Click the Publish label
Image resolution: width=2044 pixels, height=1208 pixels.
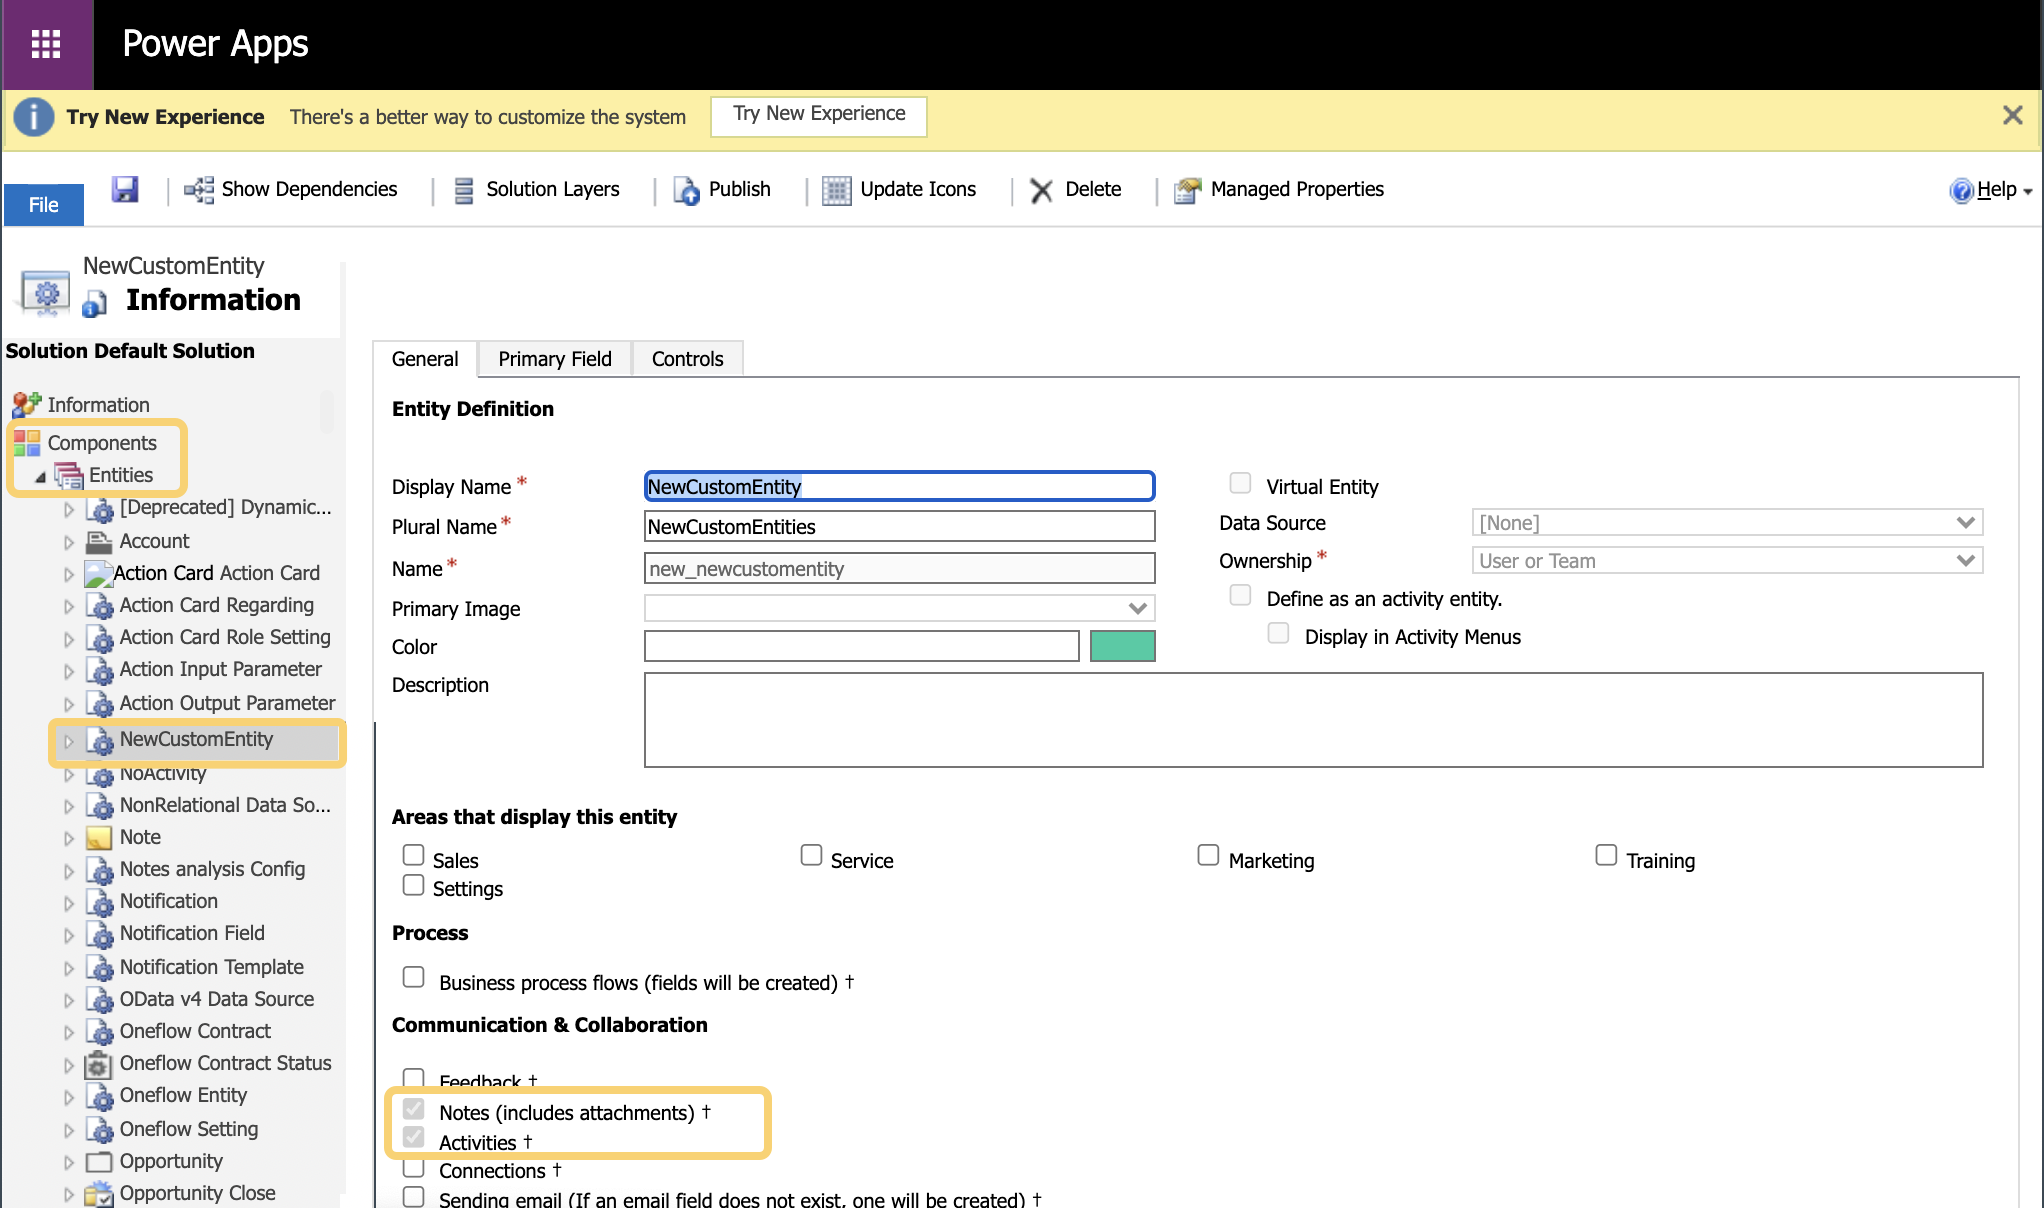[740, 190]
